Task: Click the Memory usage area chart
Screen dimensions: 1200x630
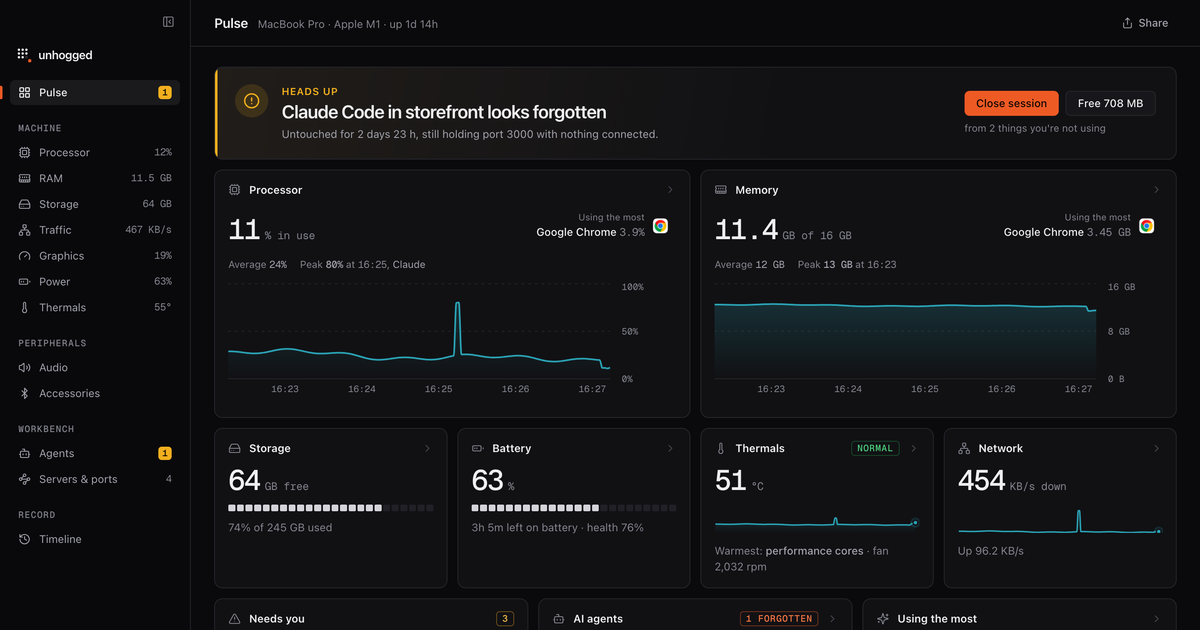Action: tap(905, 341)
